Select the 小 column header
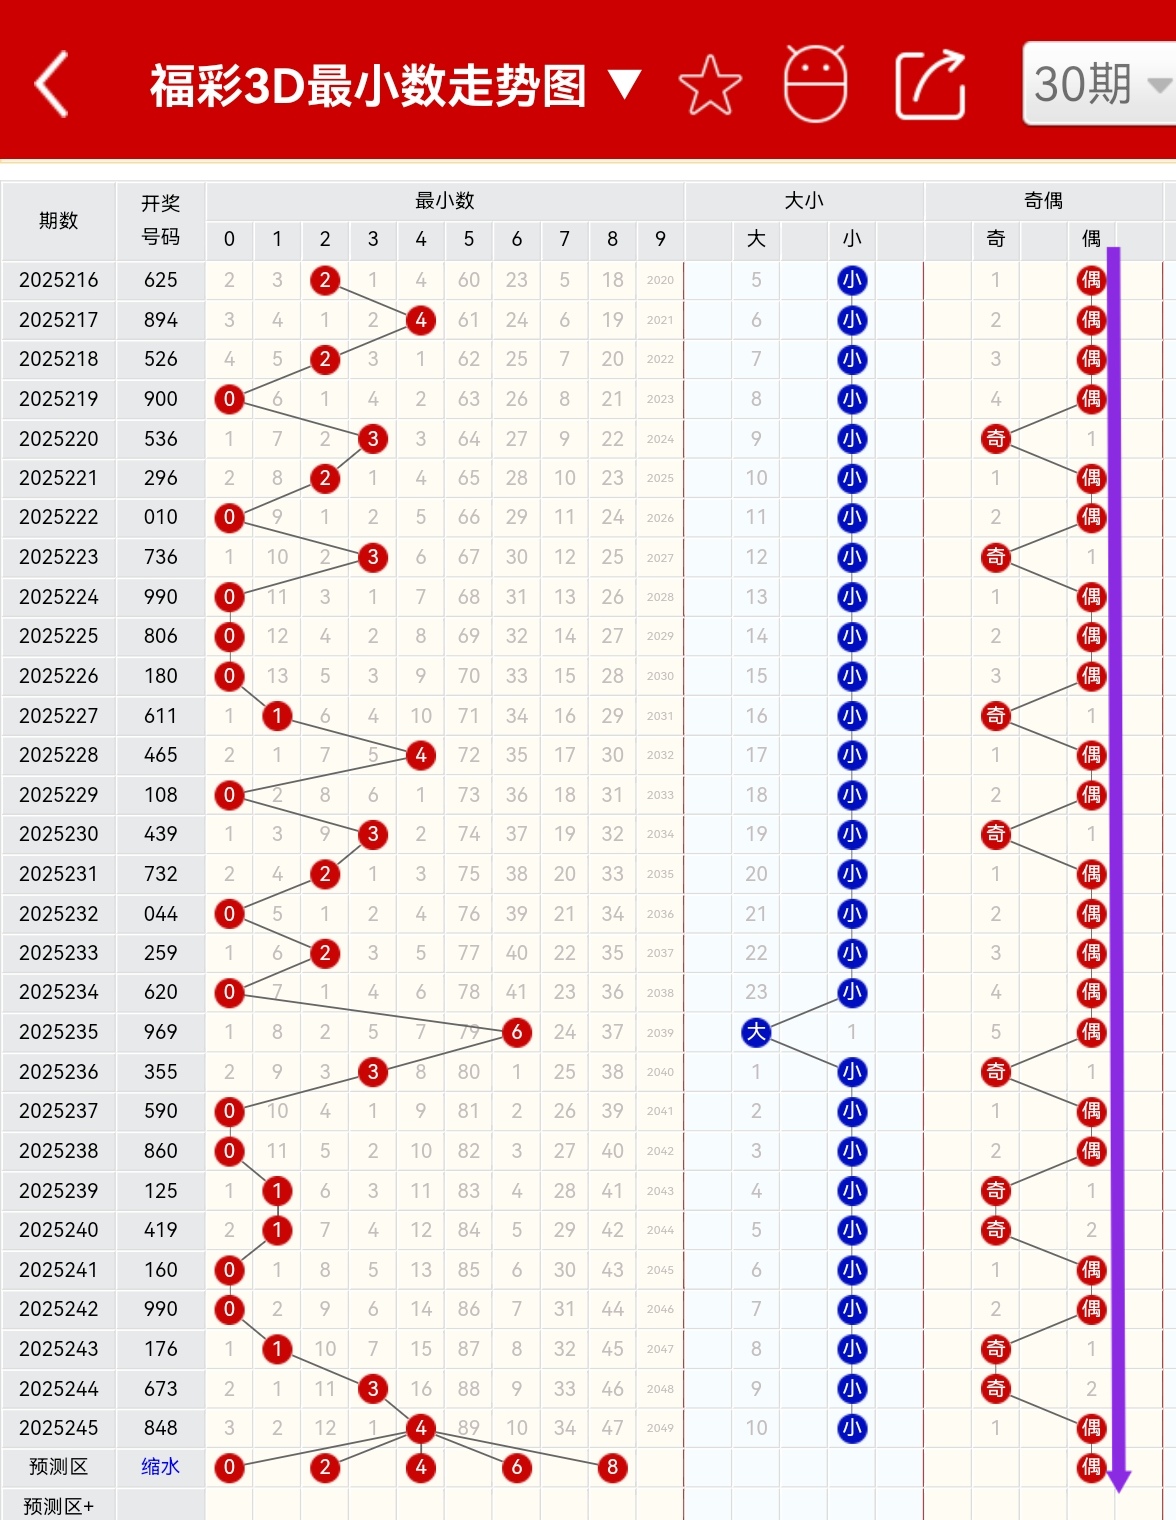This screenshot has height=1520, width=1176. point(852,239)
